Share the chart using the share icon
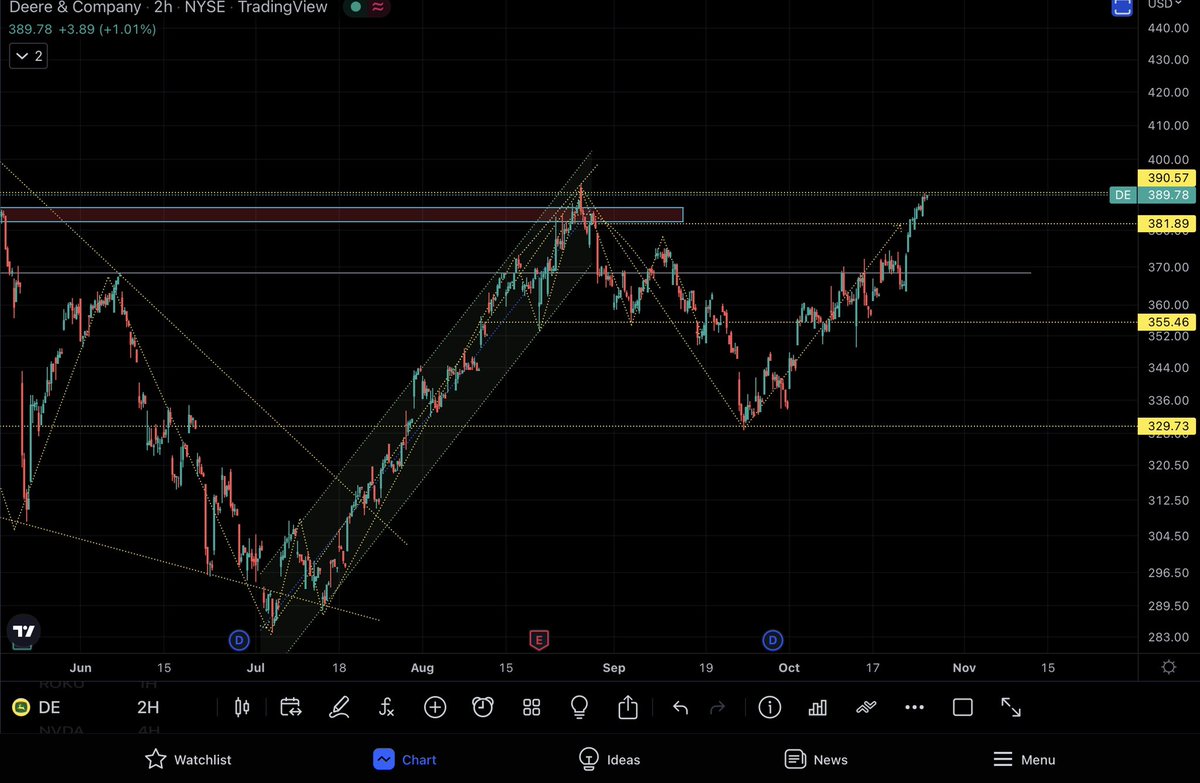 628,708
